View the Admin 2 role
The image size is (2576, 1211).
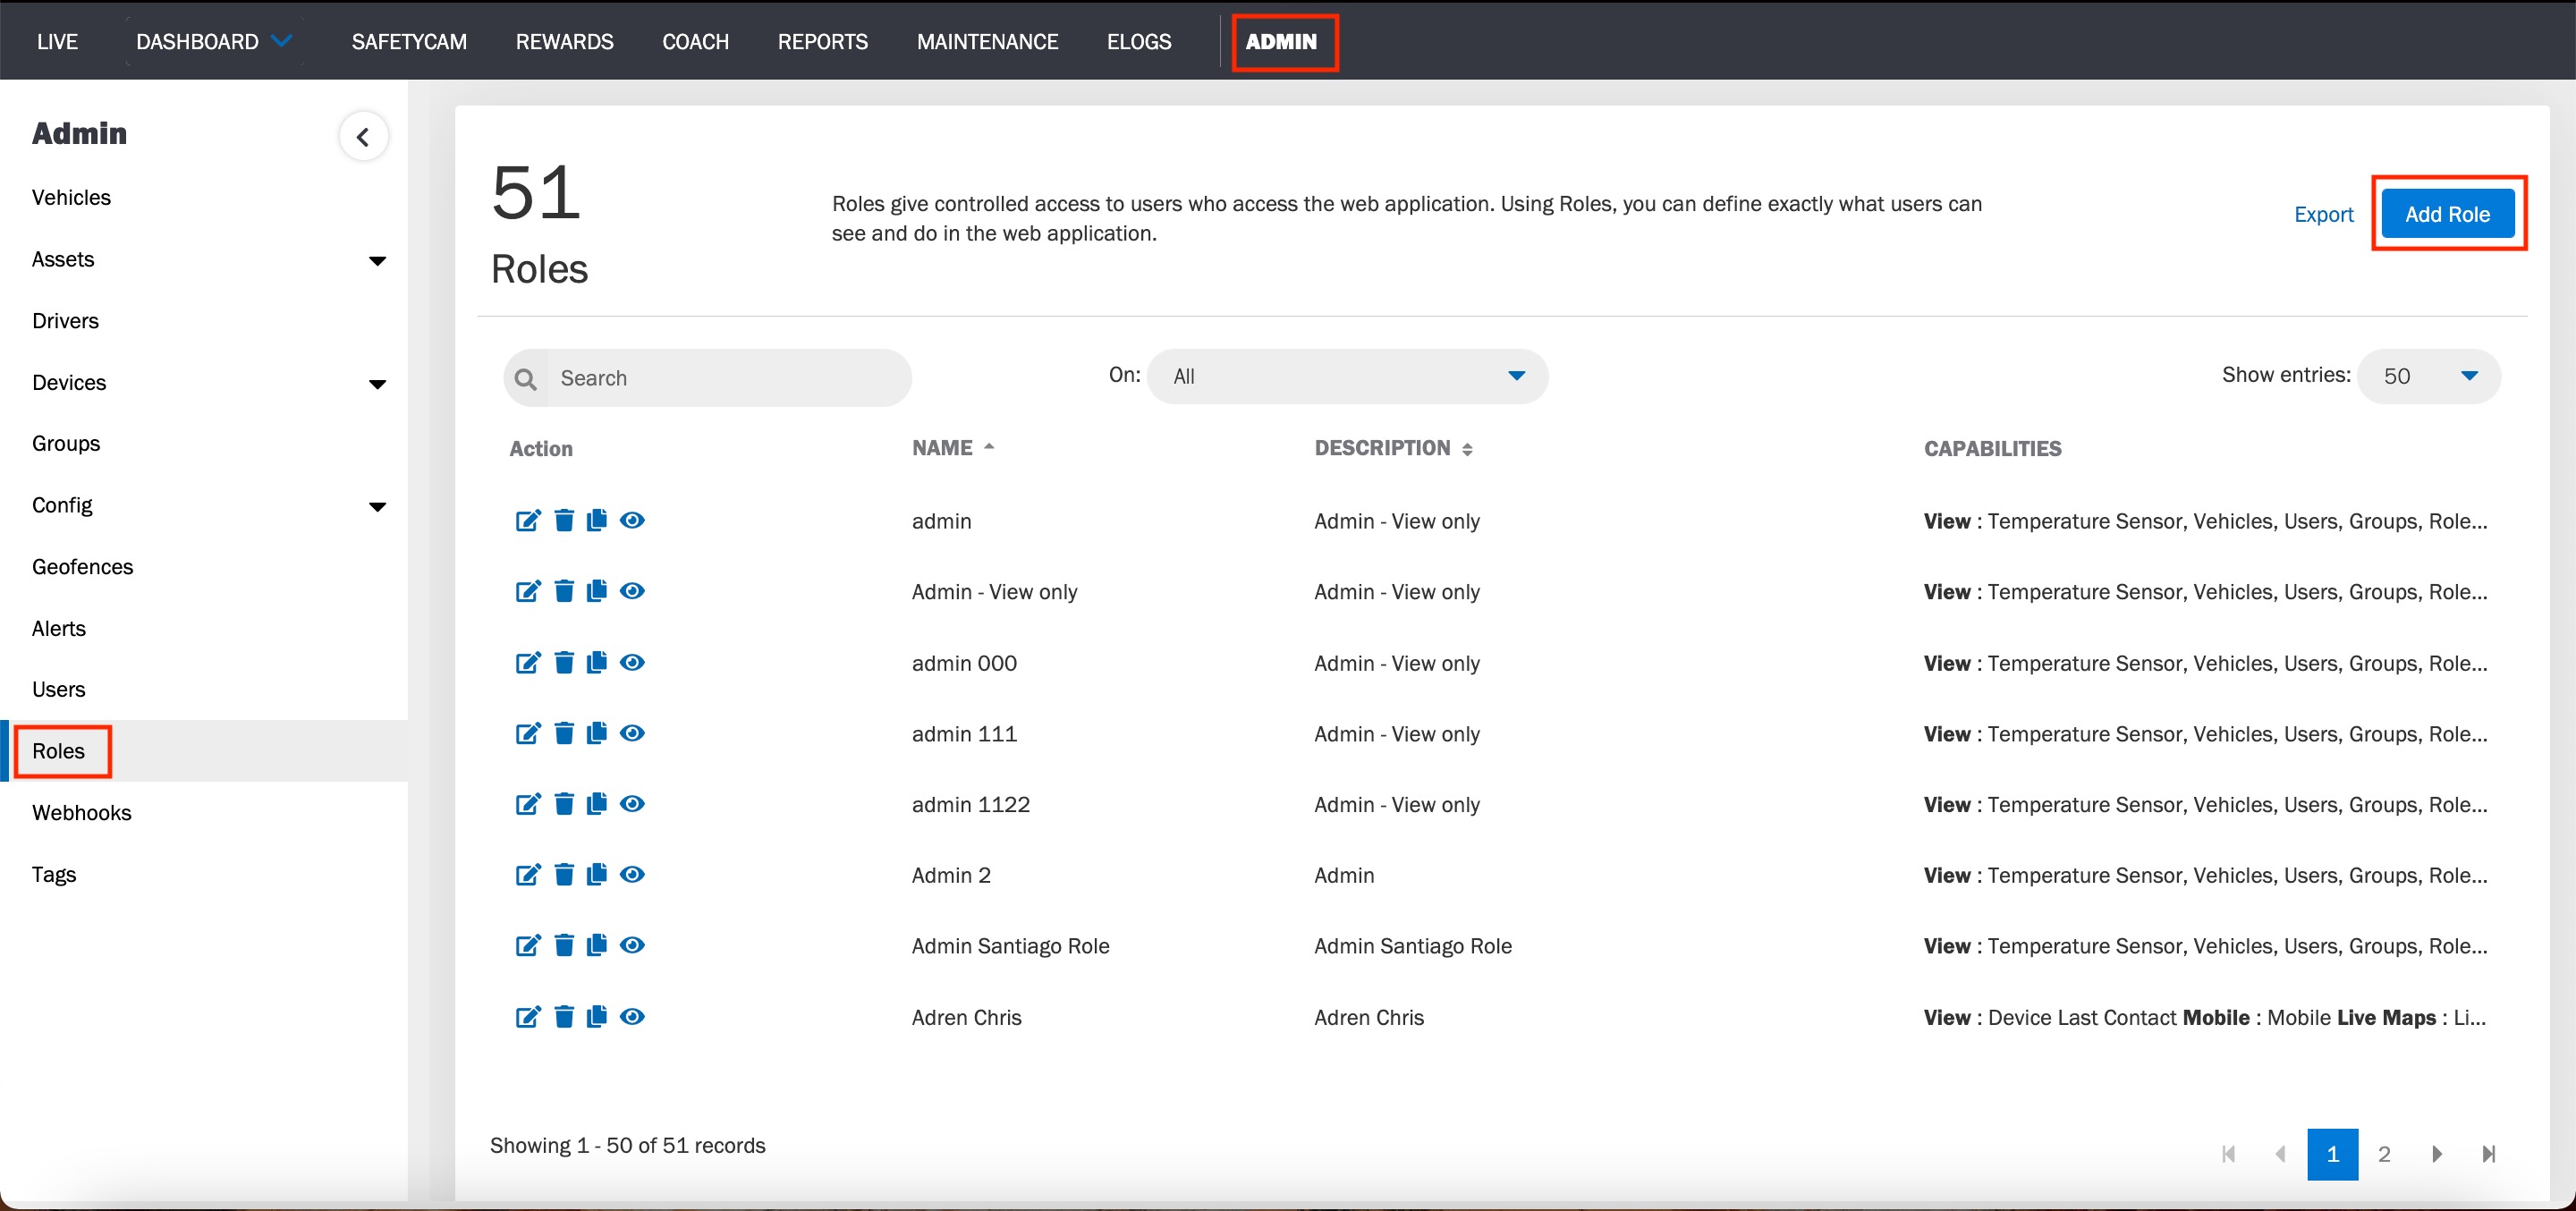click(x=632, y=875)
